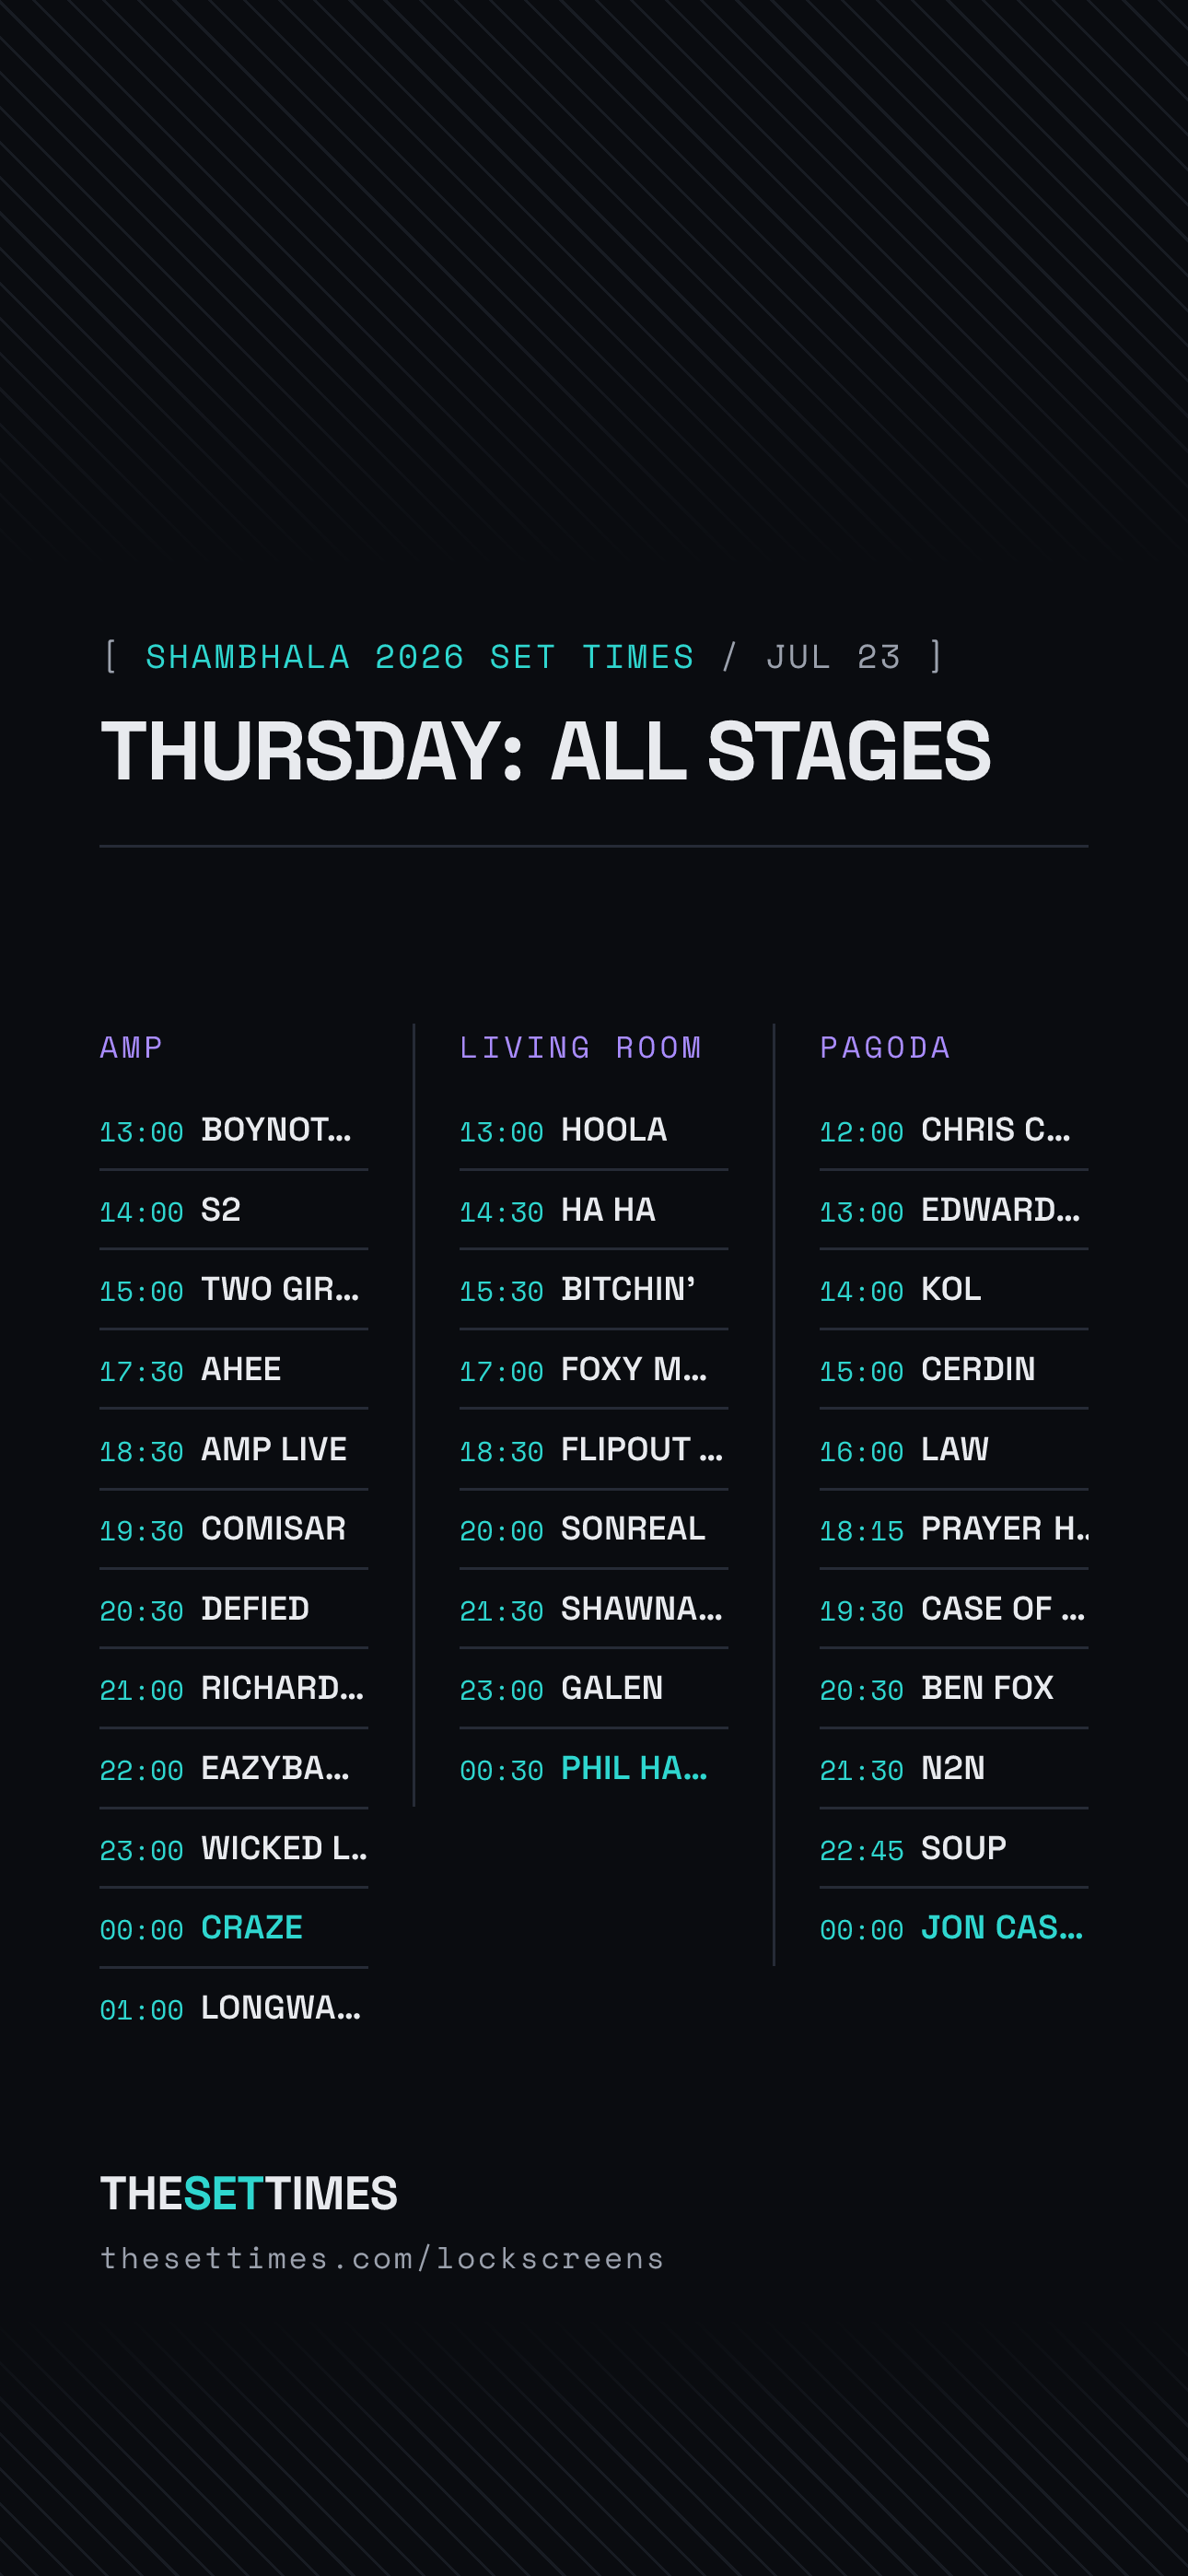The height and width of the screenshot is (2576, 1188).
Task: Click the N2N 21:30 entry
Action: (x=954, y=1769)
